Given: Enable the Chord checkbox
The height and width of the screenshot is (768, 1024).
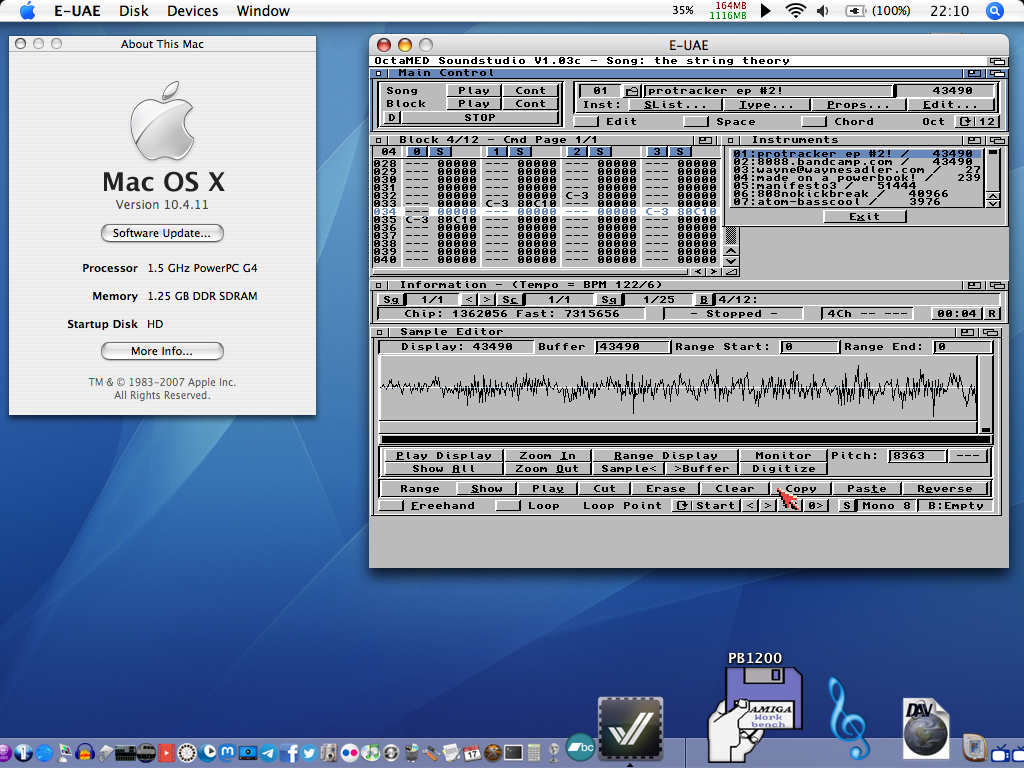Looking at the screenshot, I should pos(813,122).
